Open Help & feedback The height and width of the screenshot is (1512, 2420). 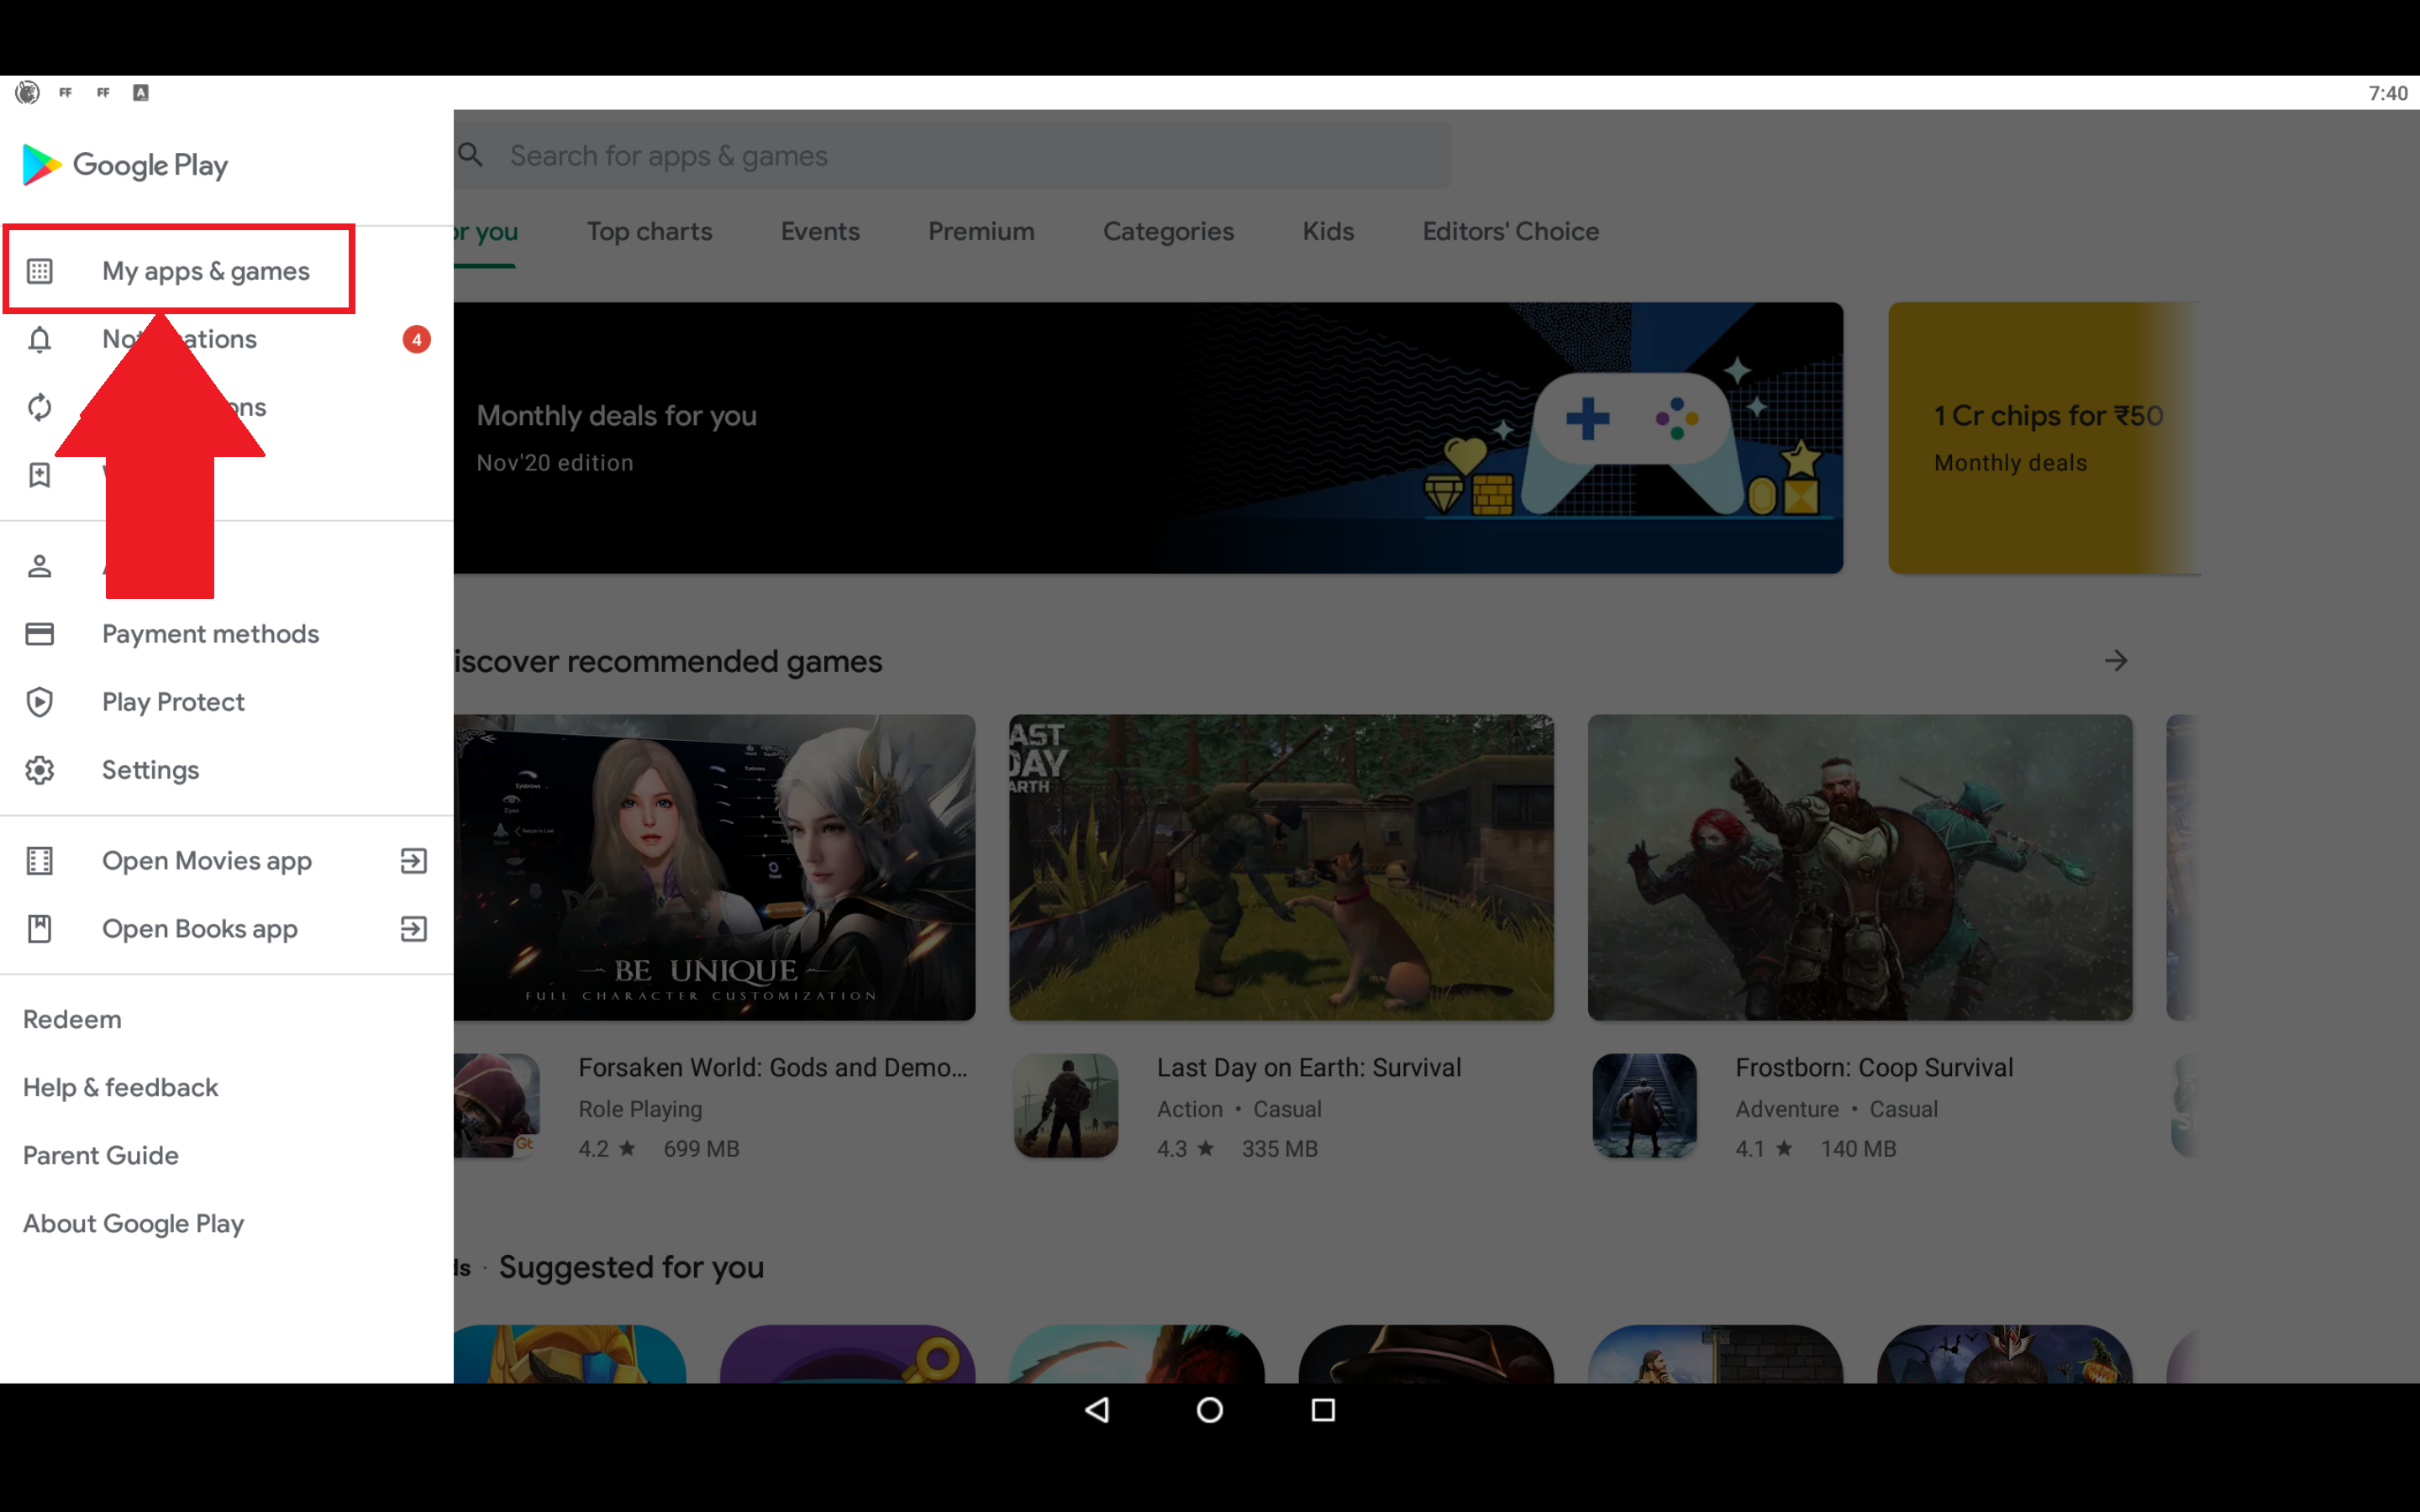[x=120, y=1087]
